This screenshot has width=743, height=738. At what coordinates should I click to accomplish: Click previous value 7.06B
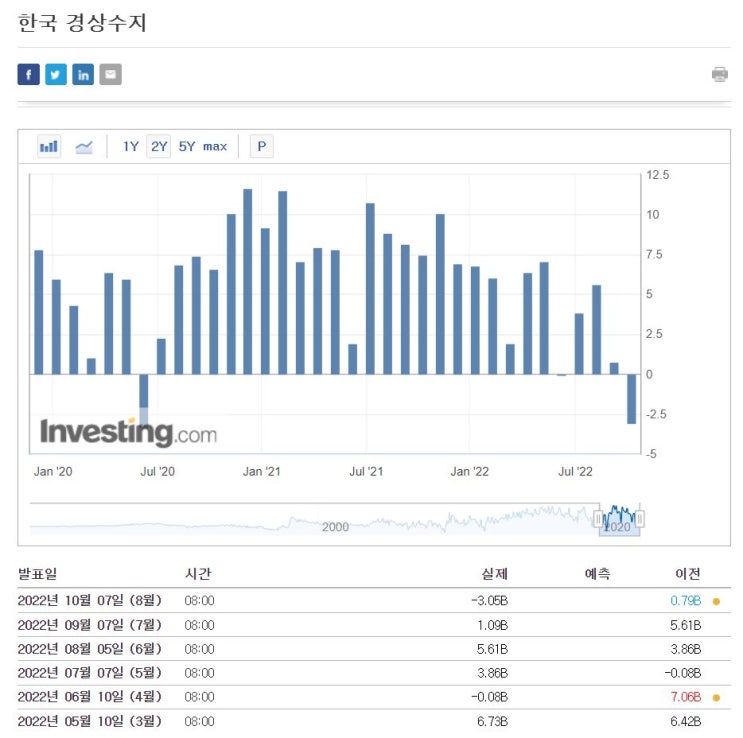tap(685, 697)
